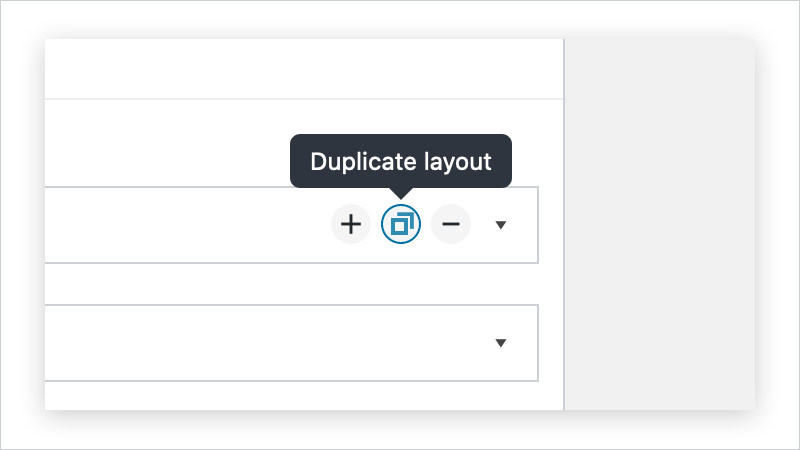Viewport: 800px width, 450px height.
Task: Click the word Duplicate in the tooltip
Action: point(361,162)
